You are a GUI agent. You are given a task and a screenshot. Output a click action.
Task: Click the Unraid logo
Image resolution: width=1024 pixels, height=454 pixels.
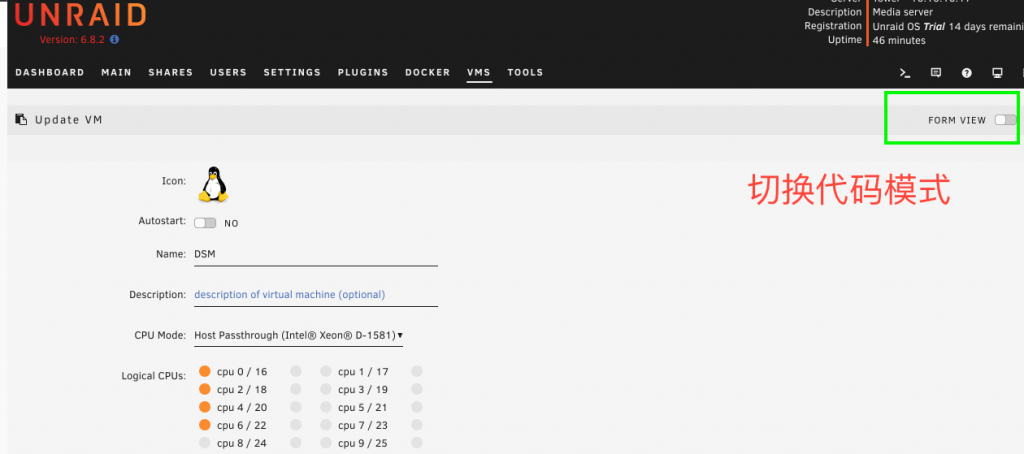tap(80, 14)
